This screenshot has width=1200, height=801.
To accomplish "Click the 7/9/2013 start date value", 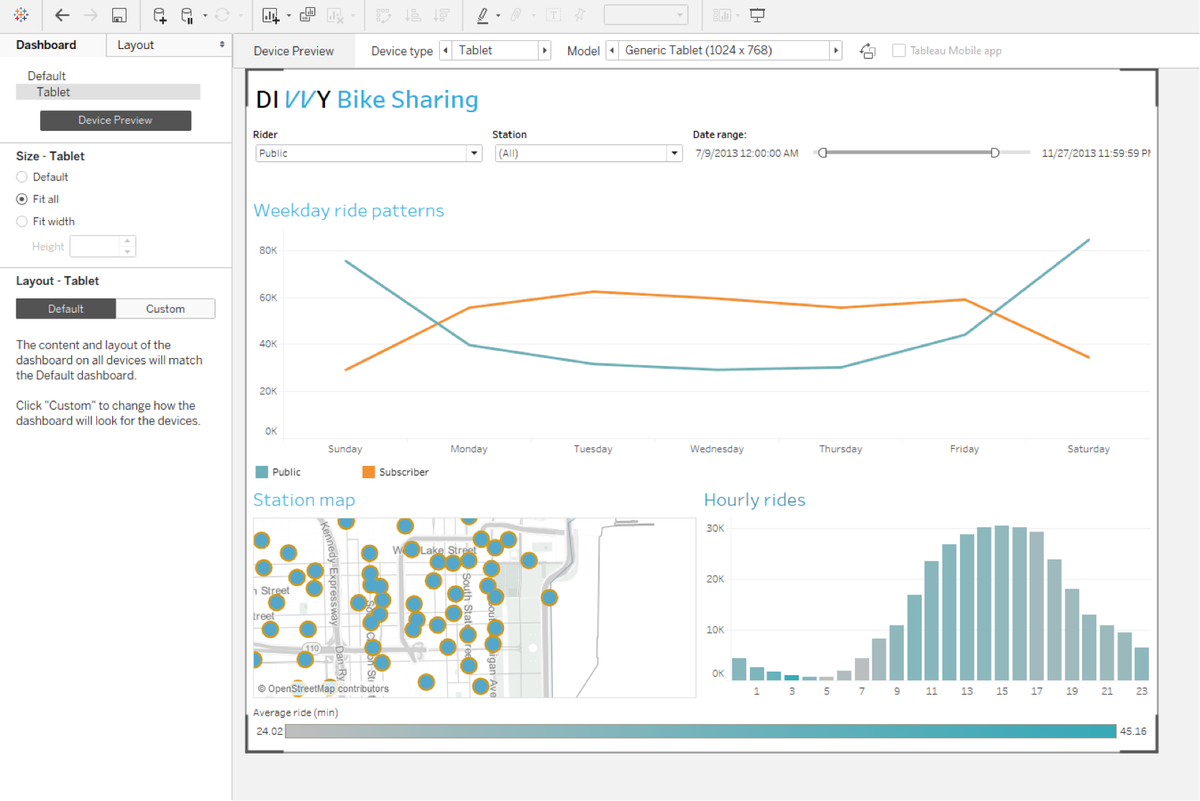I will [x=746, y=153].
